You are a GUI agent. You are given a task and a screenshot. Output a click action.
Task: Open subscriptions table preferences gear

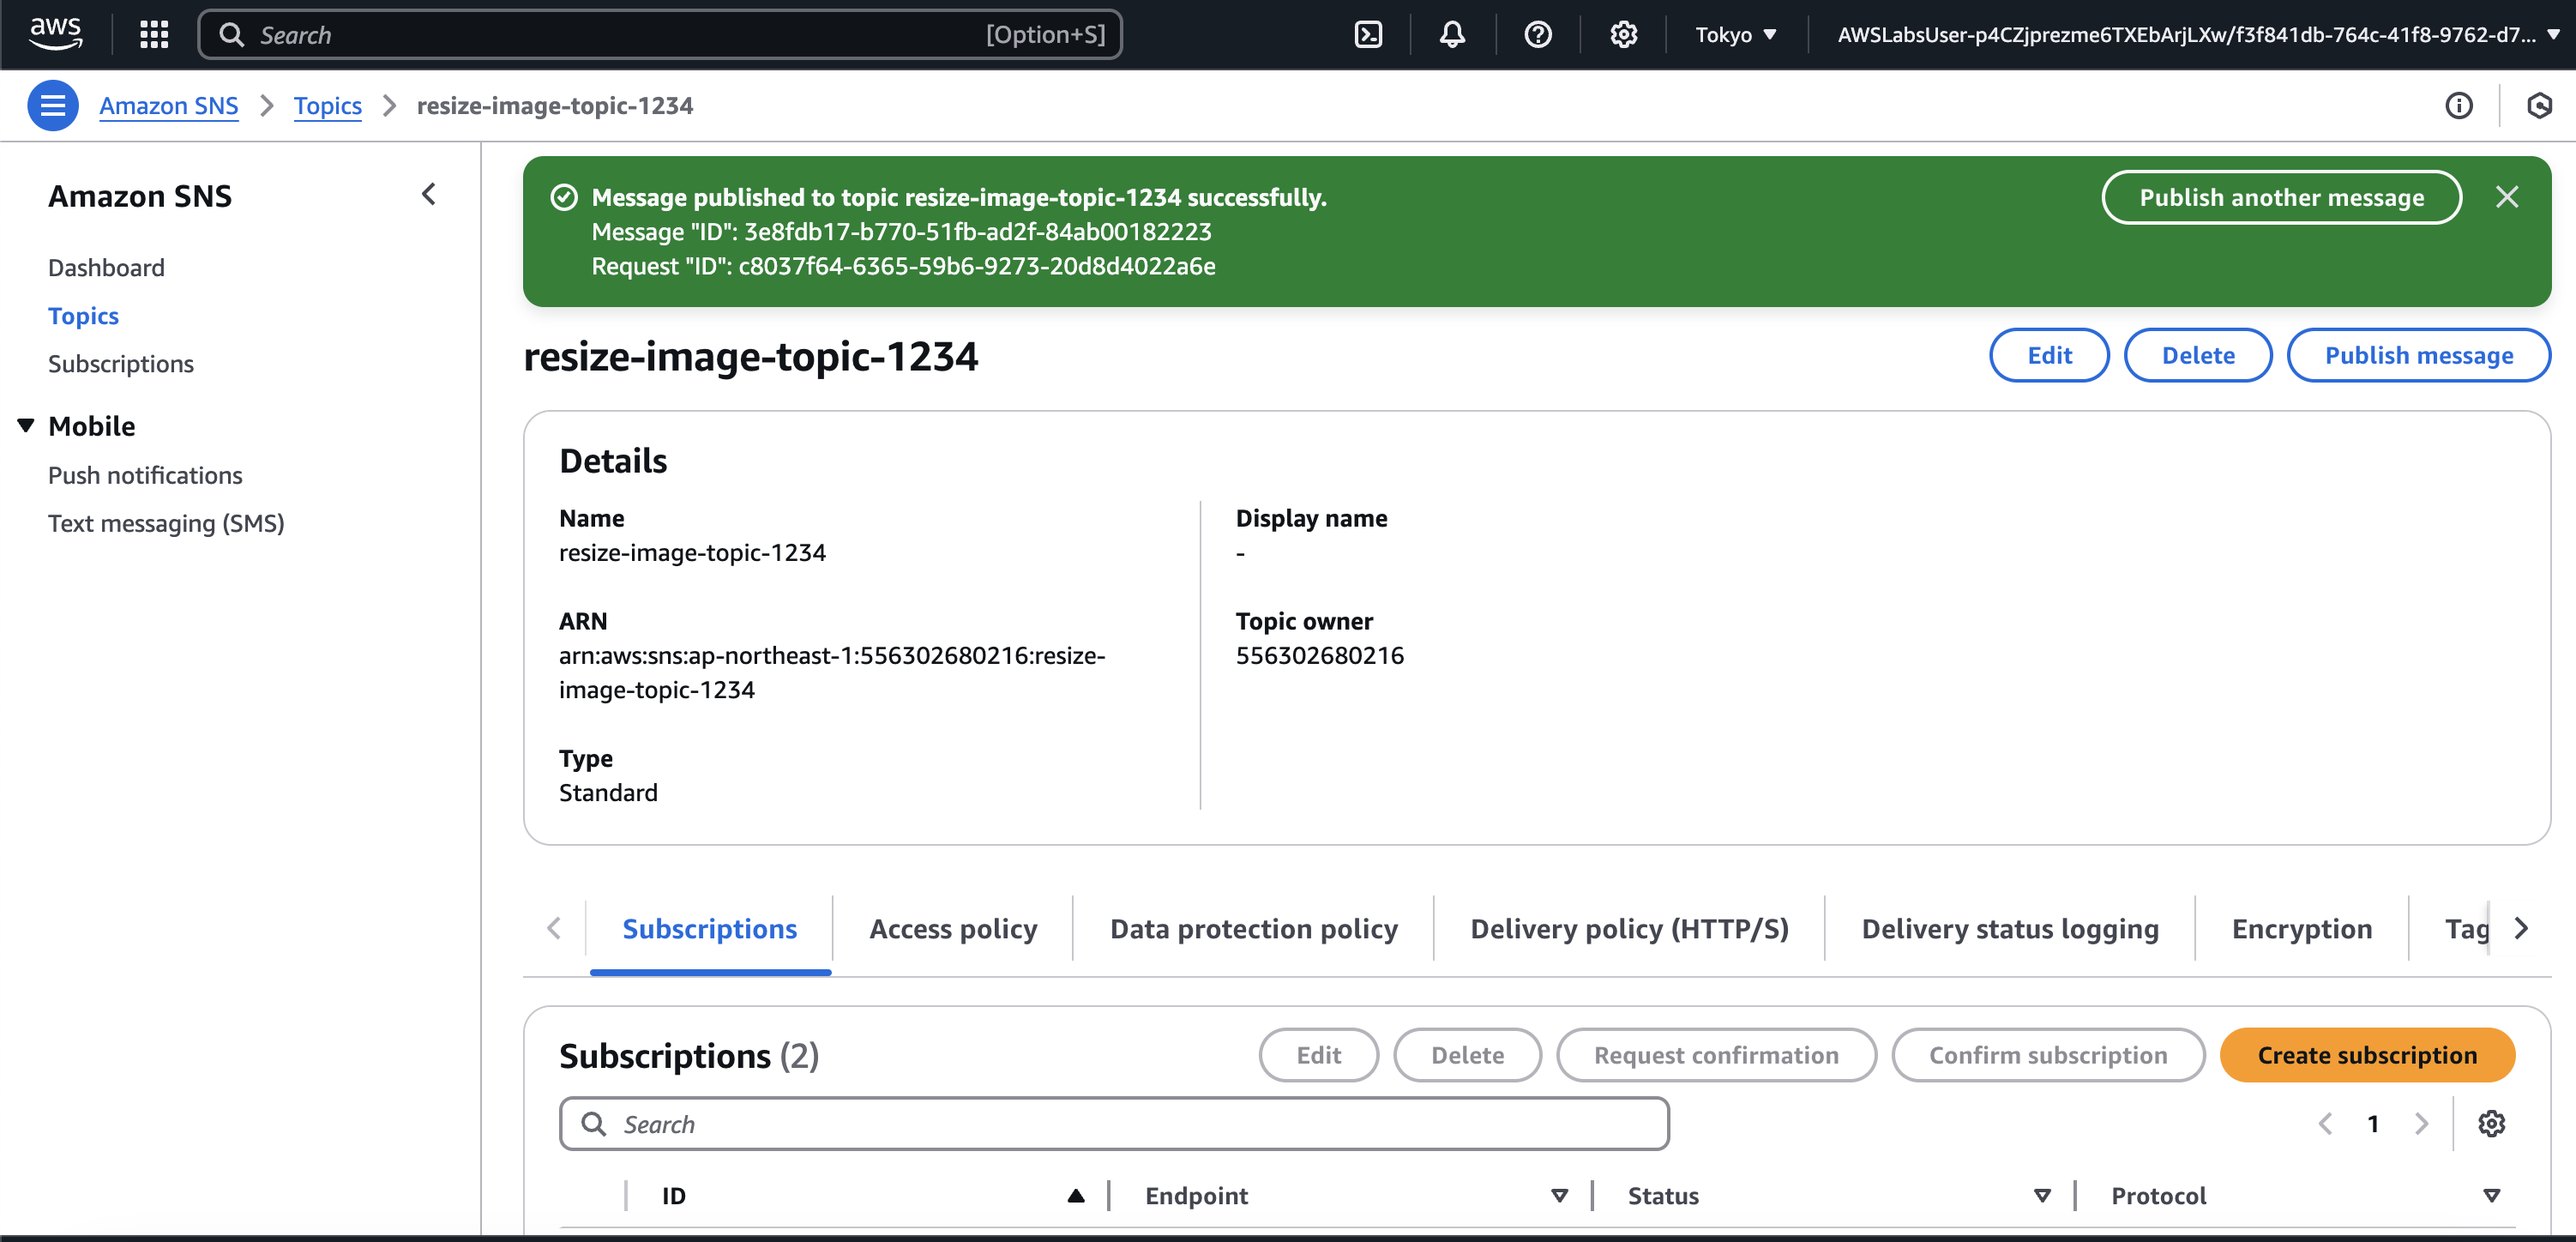2491,1124
